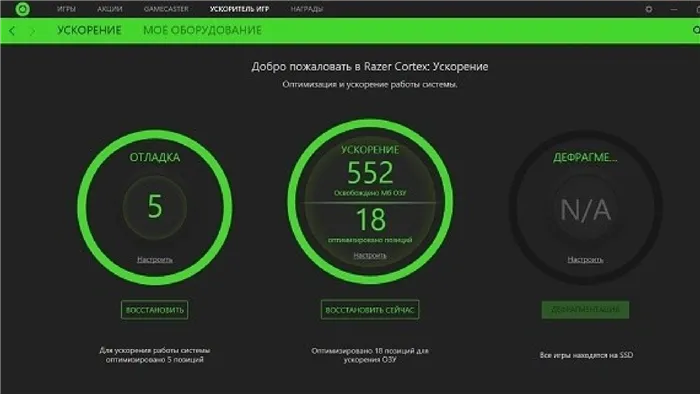Click the ОТЛАДКА circle showing 5
Screen dimensions: 700x394
pos(155,207)
